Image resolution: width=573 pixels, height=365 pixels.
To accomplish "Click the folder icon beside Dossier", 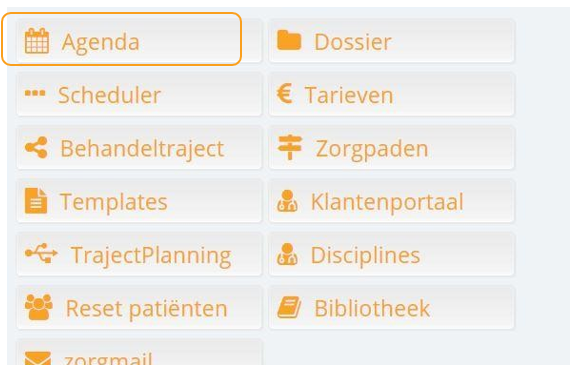I will tap(289, 40).
